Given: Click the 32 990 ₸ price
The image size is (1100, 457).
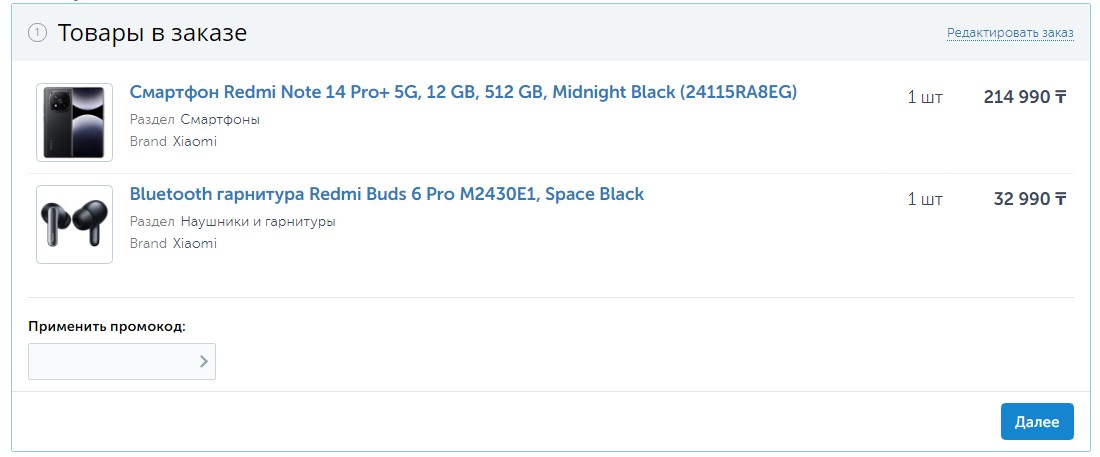Looking at the screenshot, I should click(x=1030, y=199).
